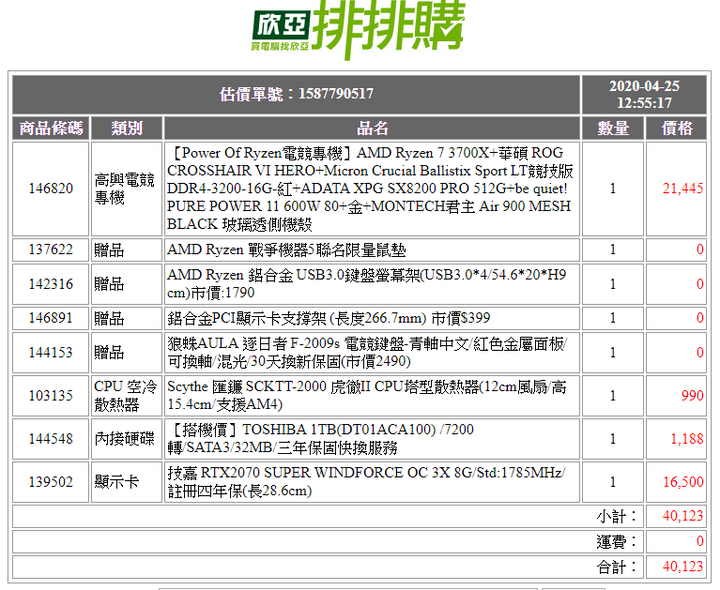
Task: Click the 商品條碼 column header
Action: point(51,128)
